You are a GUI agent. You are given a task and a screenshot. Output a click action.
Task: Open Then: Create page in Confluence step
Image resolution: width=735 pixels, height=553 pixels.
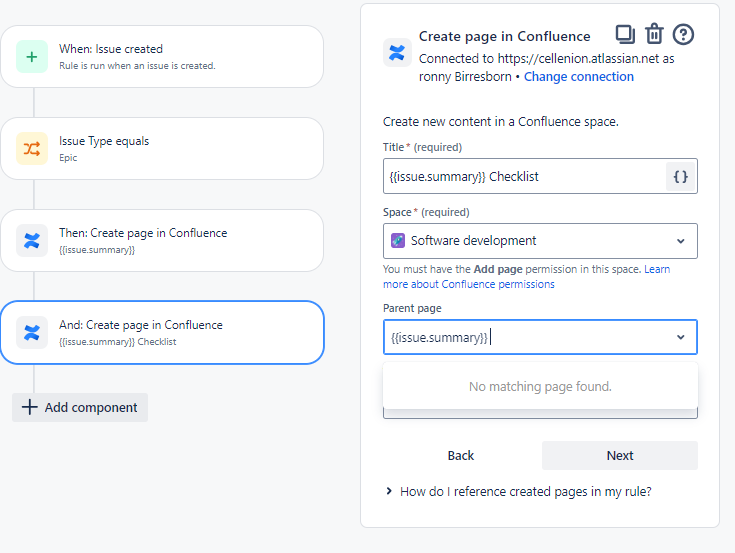[162, 240]
